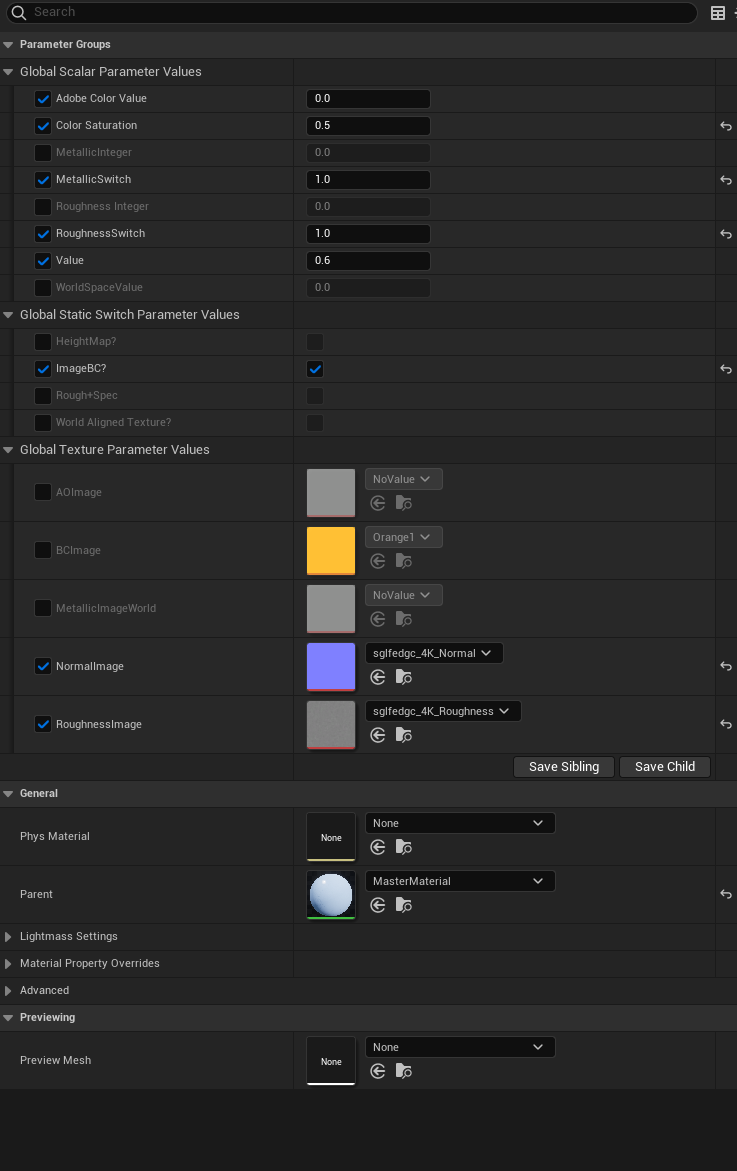
Task: Click Save Sibling button
Action: pyautogui.click(x=564, y=767)
